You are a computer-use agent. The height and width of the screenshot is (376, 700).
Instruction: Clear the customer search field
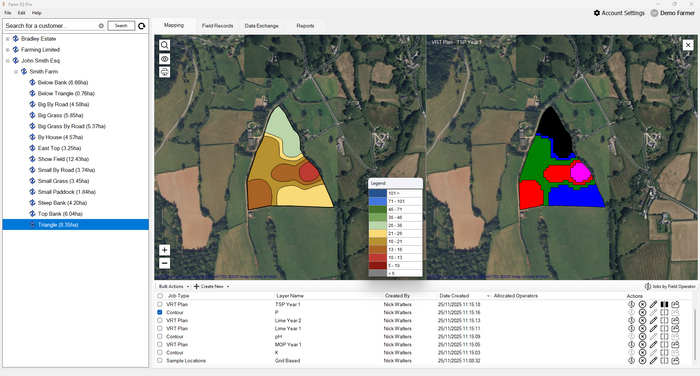click(x=101, y=26)
